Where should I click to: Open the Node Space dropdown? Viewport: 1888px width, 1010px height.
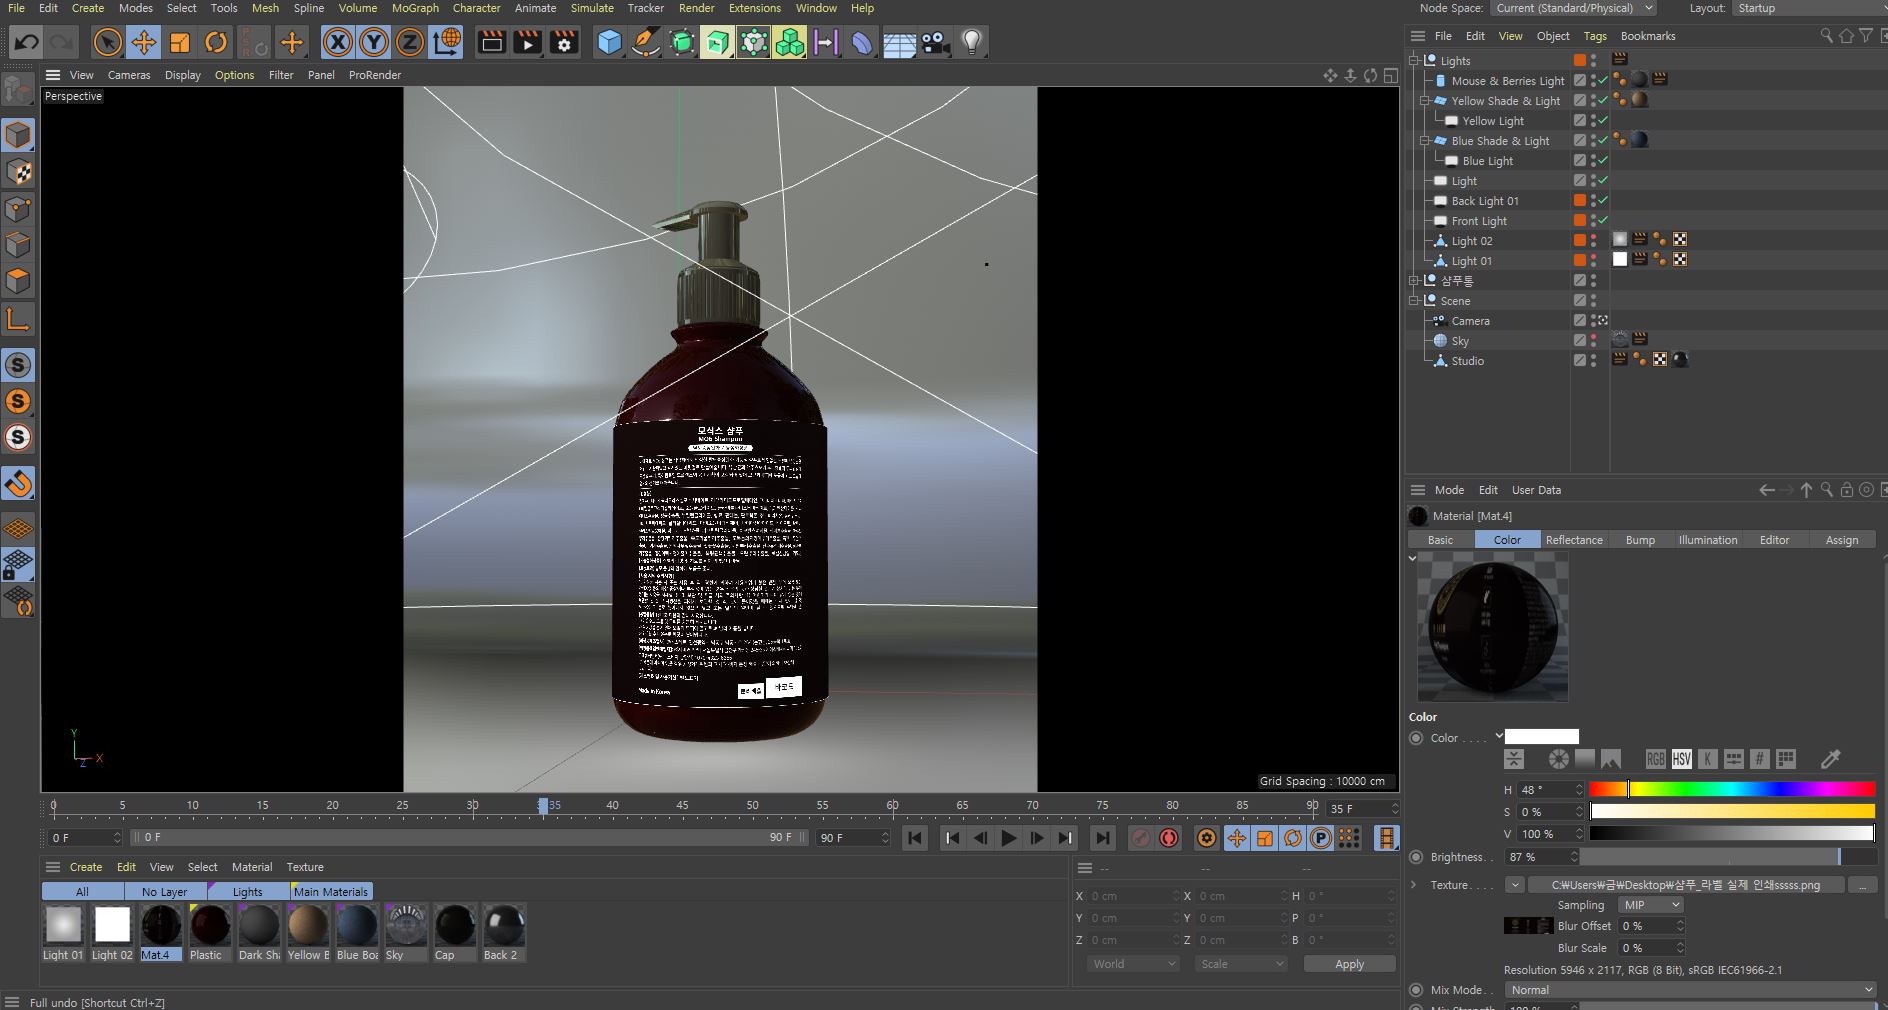pyautogui.click(x=1573, y=8)
